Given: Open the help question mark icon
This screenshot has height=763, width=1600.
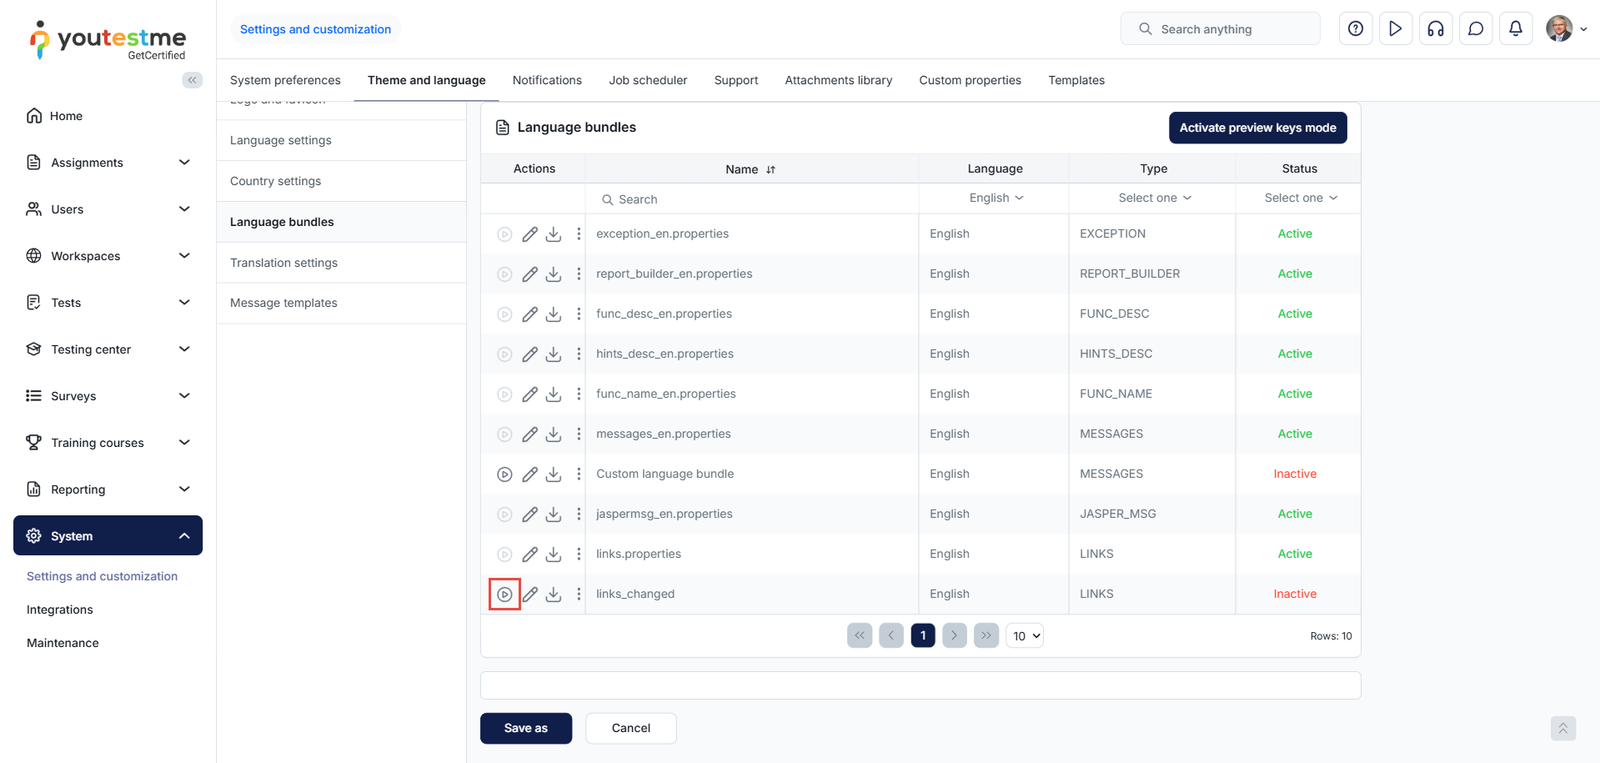Looking at the screenshot, I should pos(1355,29).
